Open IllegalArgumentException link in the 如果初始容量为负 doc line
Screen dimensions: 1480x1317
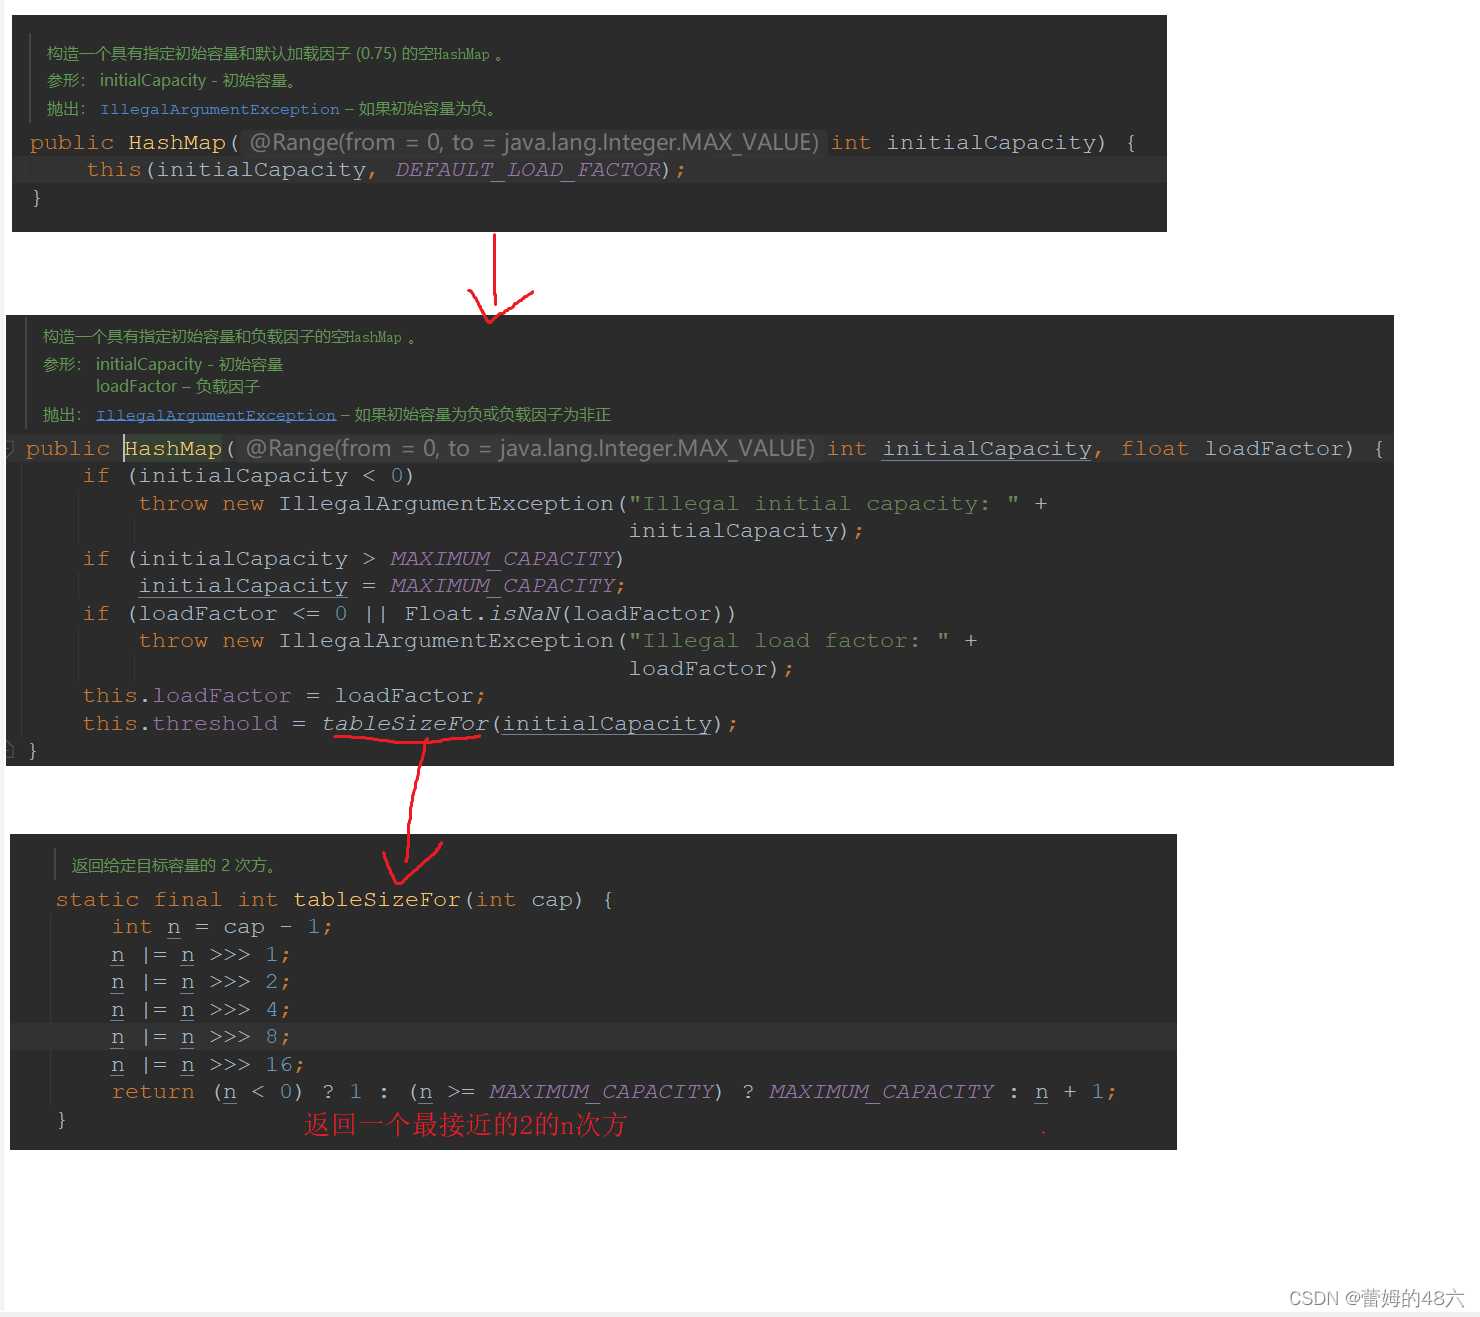point(219,109)
